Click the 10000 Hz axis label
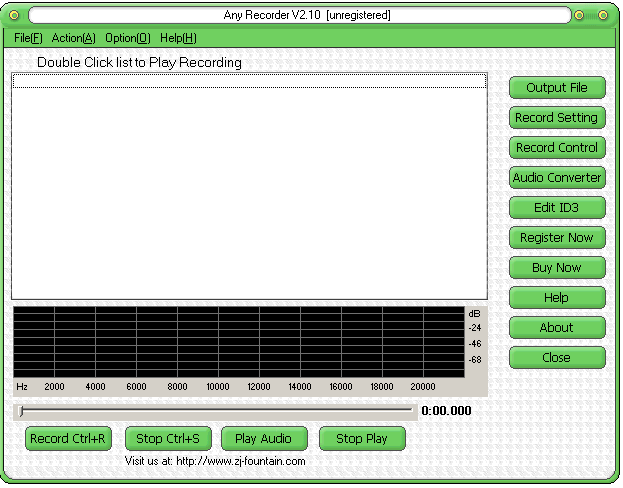Screen dimensions: 623x488 [x=218, y=387]
